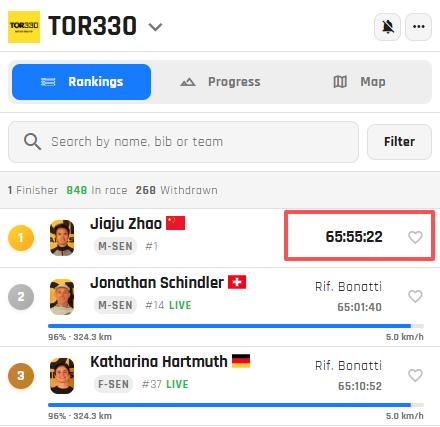440x427 pixels.
Task: Favorite Katharina Hartmuth with heart icon
Action: [x=415, y=375]
